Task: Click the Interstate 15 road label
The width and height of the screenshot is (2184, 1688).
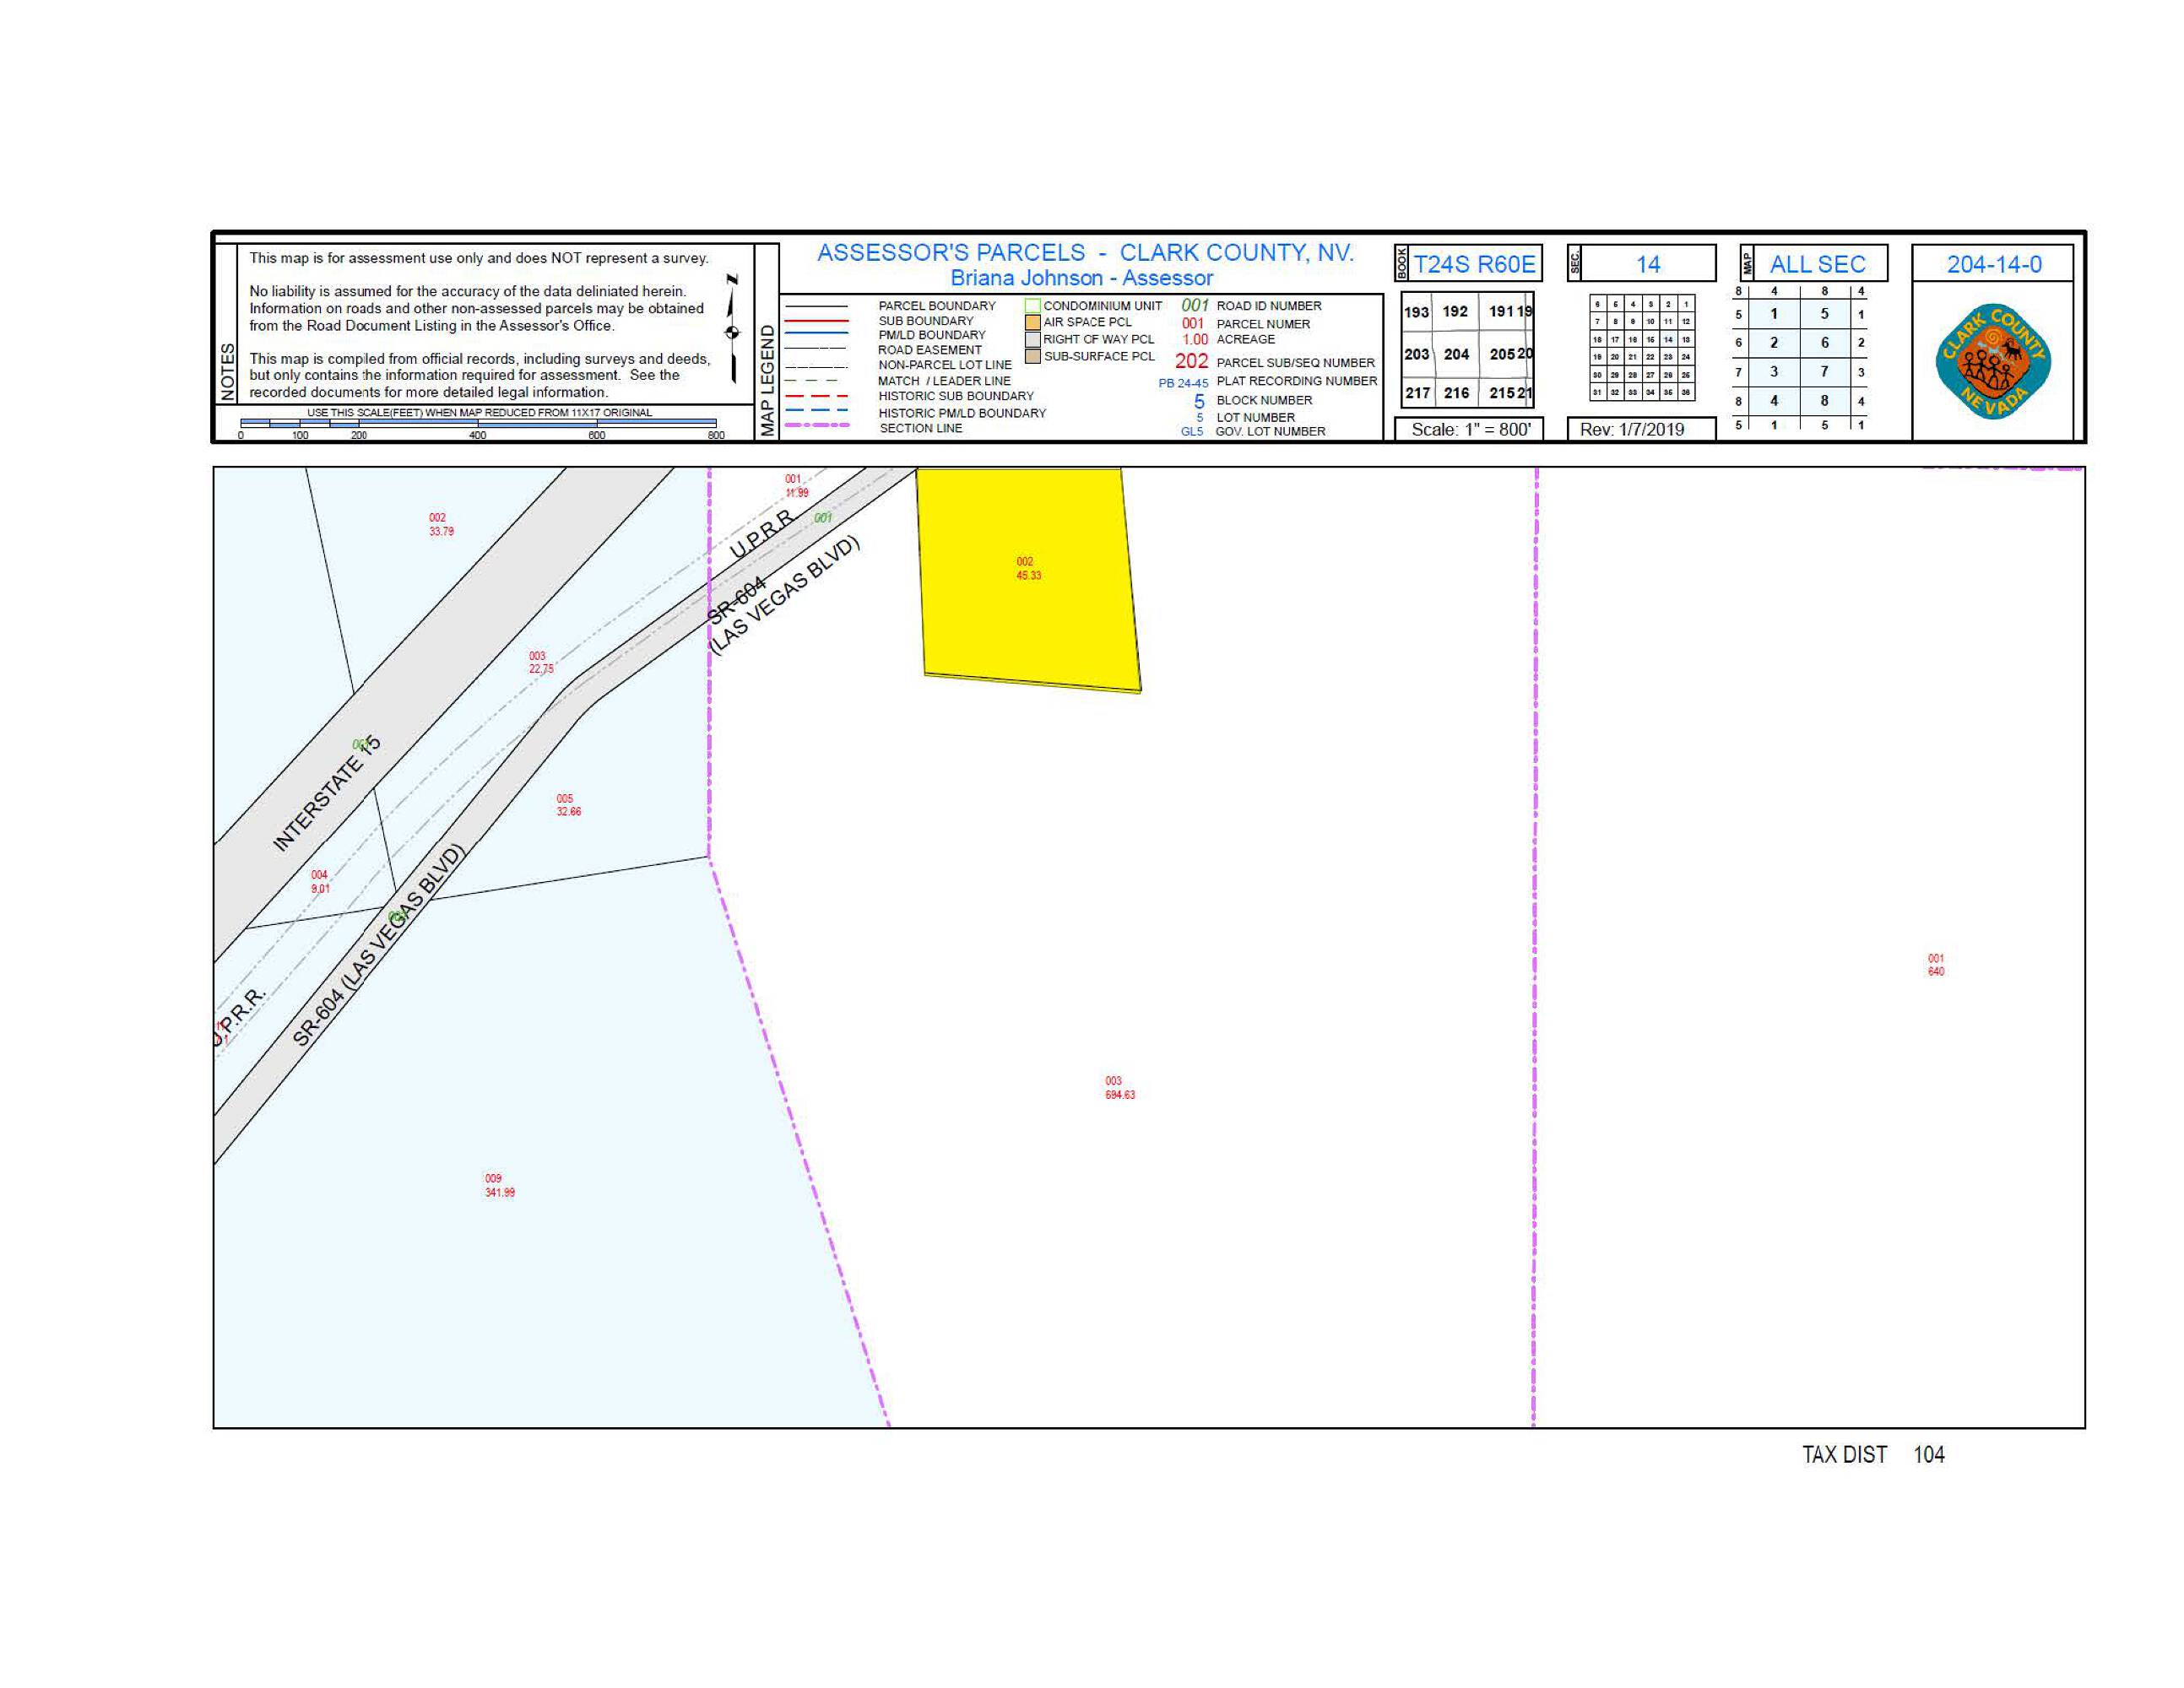Action: coord(327,793)
